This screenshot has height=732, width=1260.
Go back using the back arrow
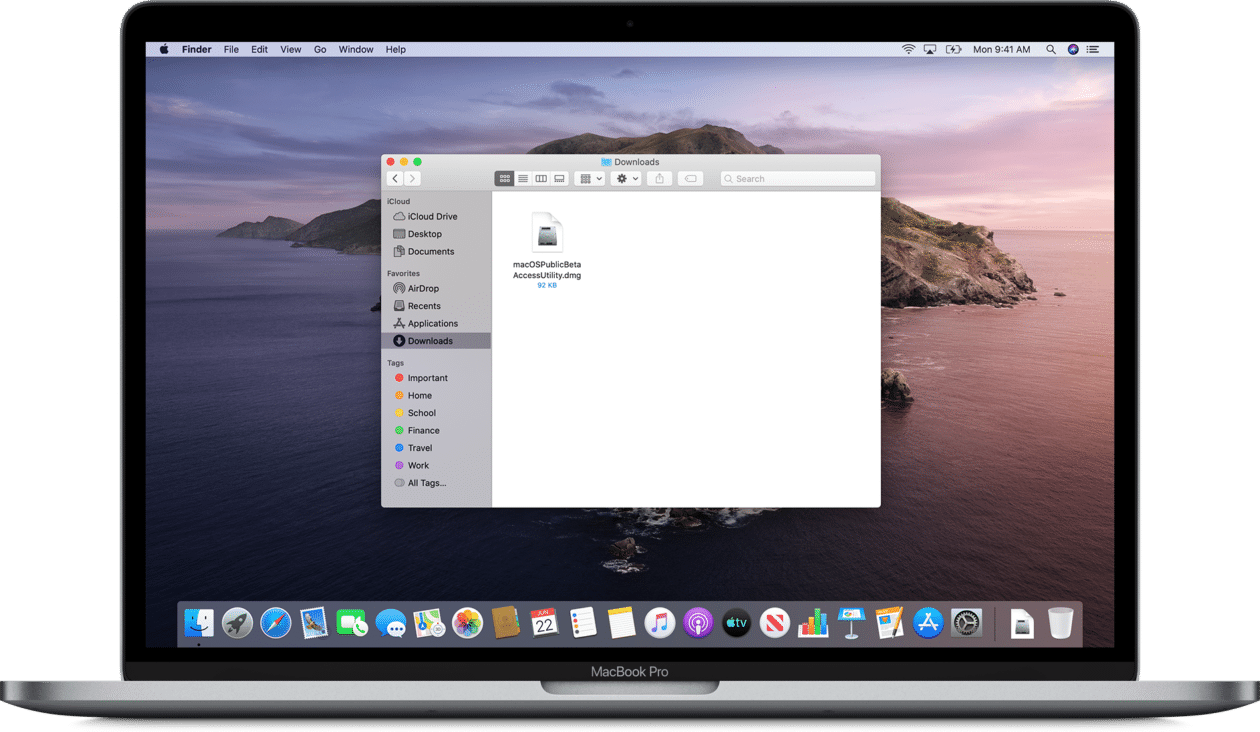point(395,178)
